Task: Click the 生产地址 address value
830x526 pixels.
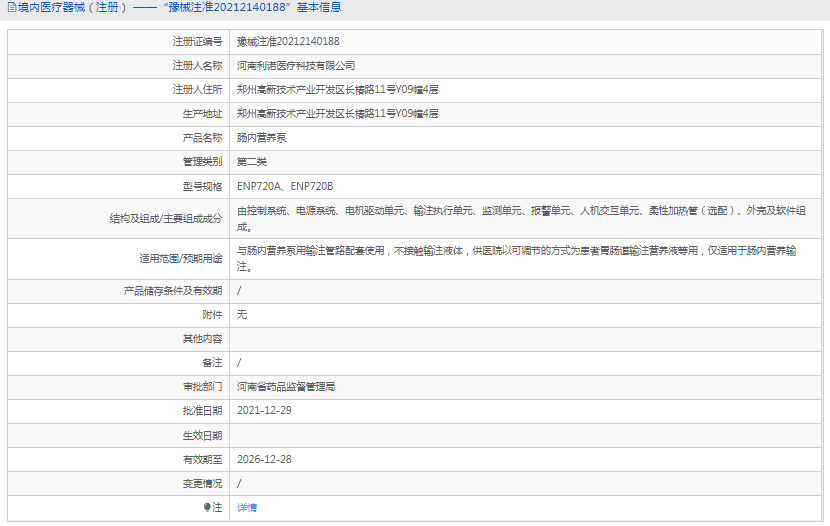Action: click(338, 113)
